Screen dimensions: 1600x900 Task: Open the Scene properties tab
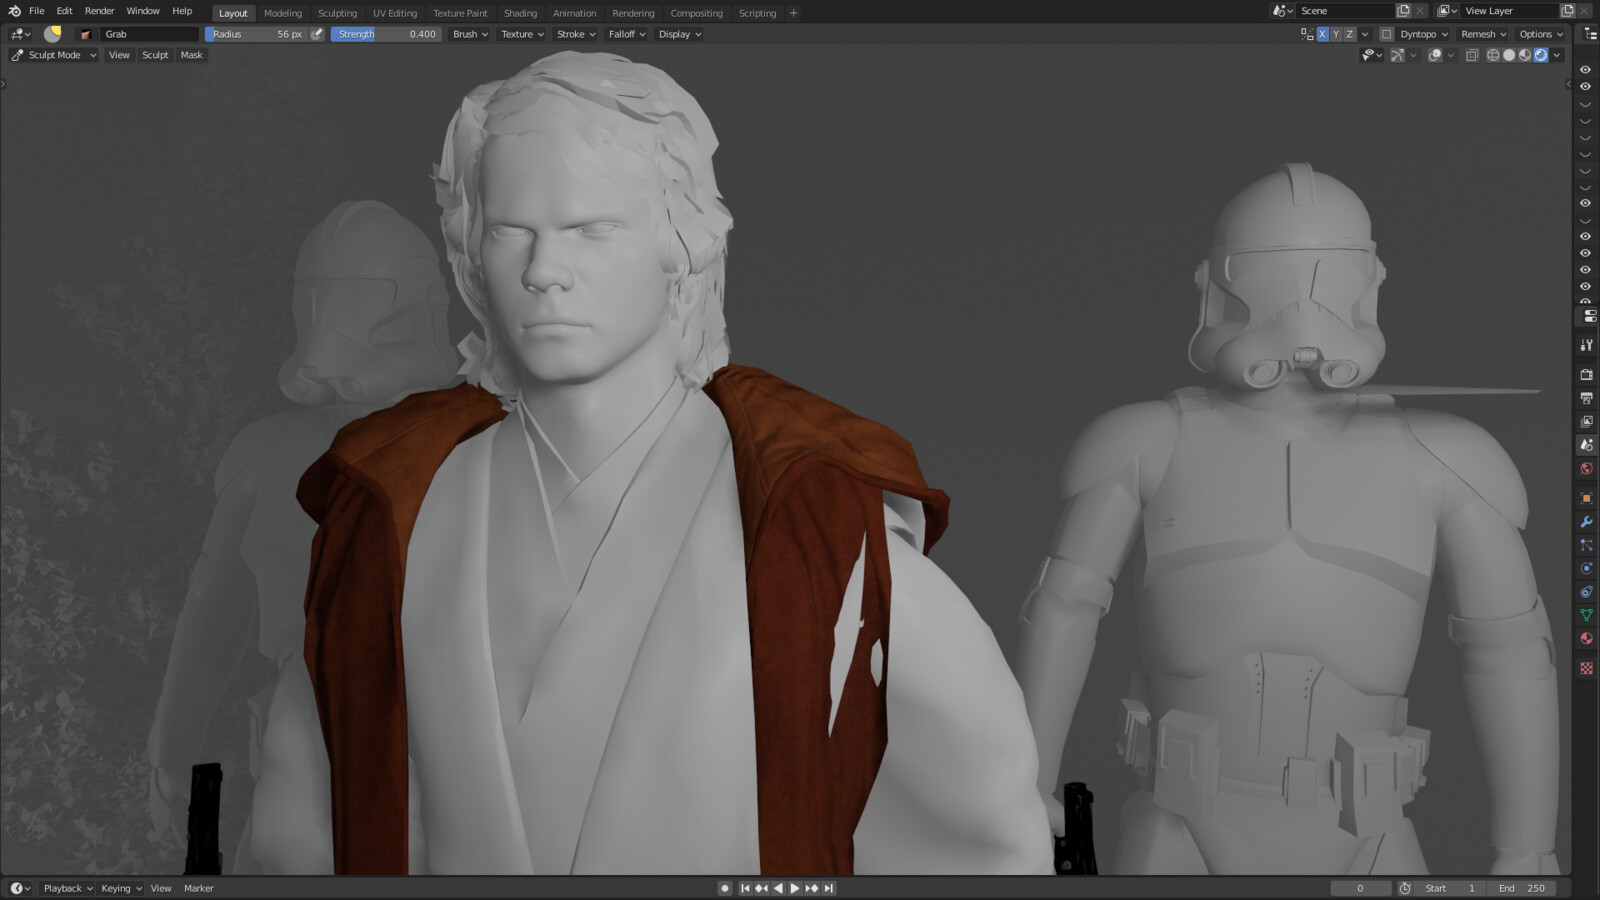click(1586, 445)
